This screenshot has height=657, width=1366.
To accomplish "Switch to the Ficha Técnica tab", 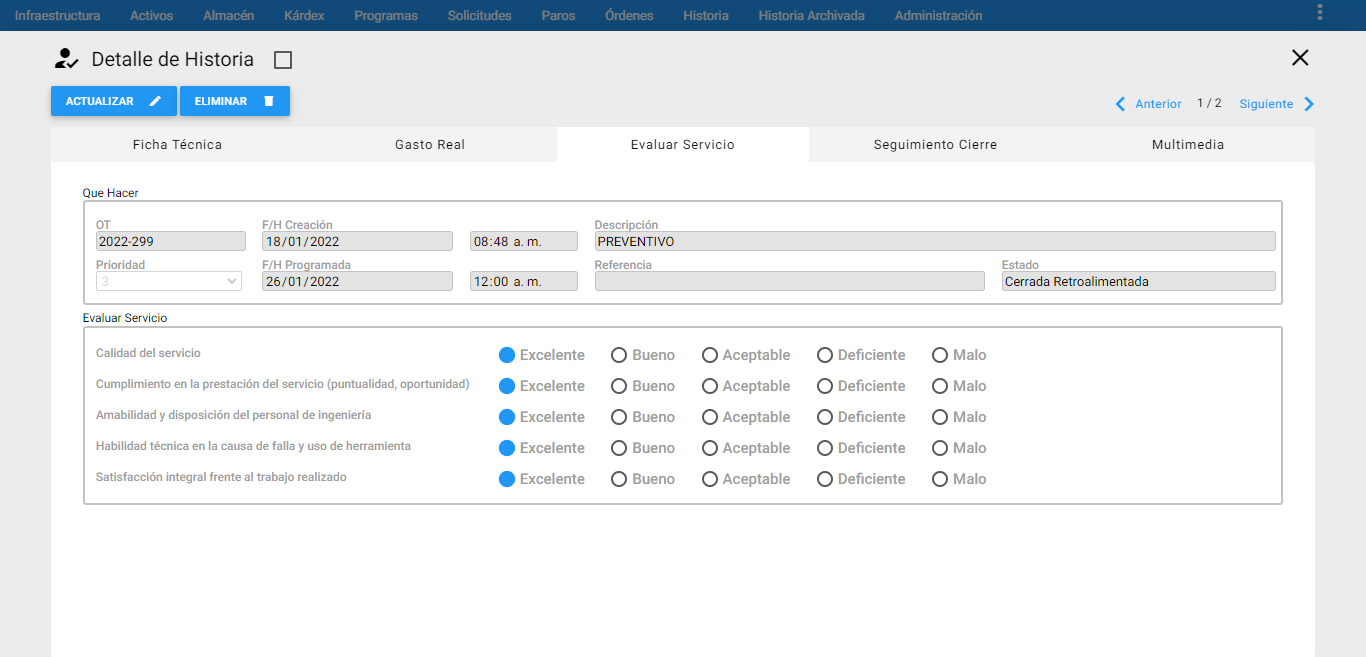I will 177,145.
